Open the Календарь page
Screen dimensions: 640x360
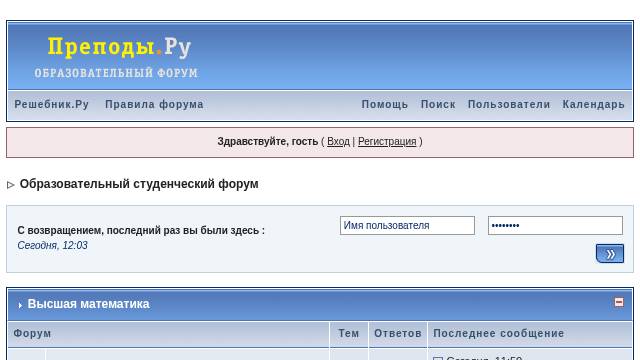[x=593, y=104]
